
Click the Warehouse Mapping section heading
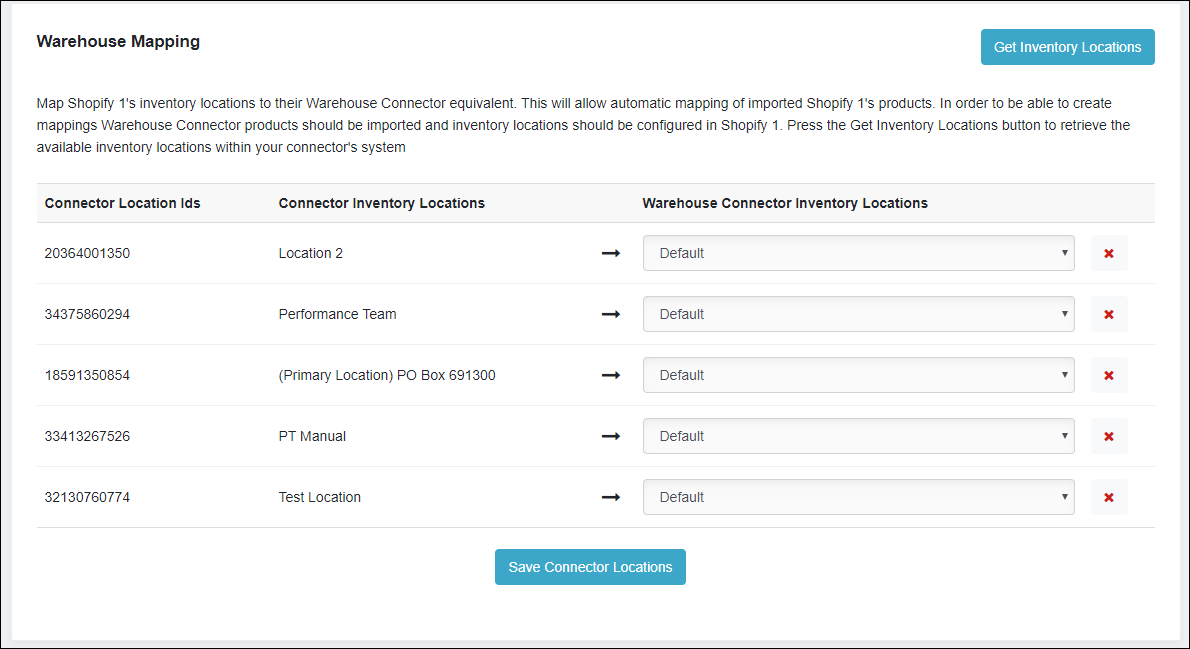click(118, 42)
